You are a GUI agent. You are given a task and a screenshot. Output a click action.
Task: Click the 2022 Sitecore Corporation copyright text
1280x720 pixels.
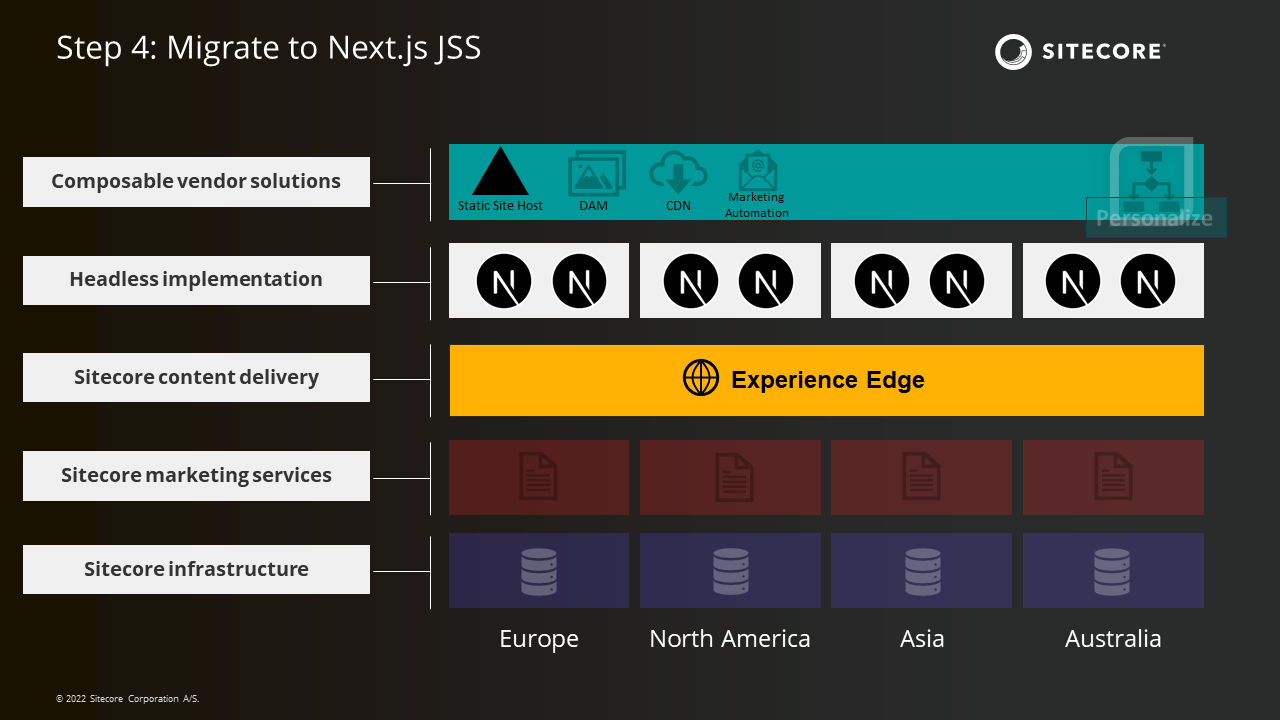click(128, 699)
